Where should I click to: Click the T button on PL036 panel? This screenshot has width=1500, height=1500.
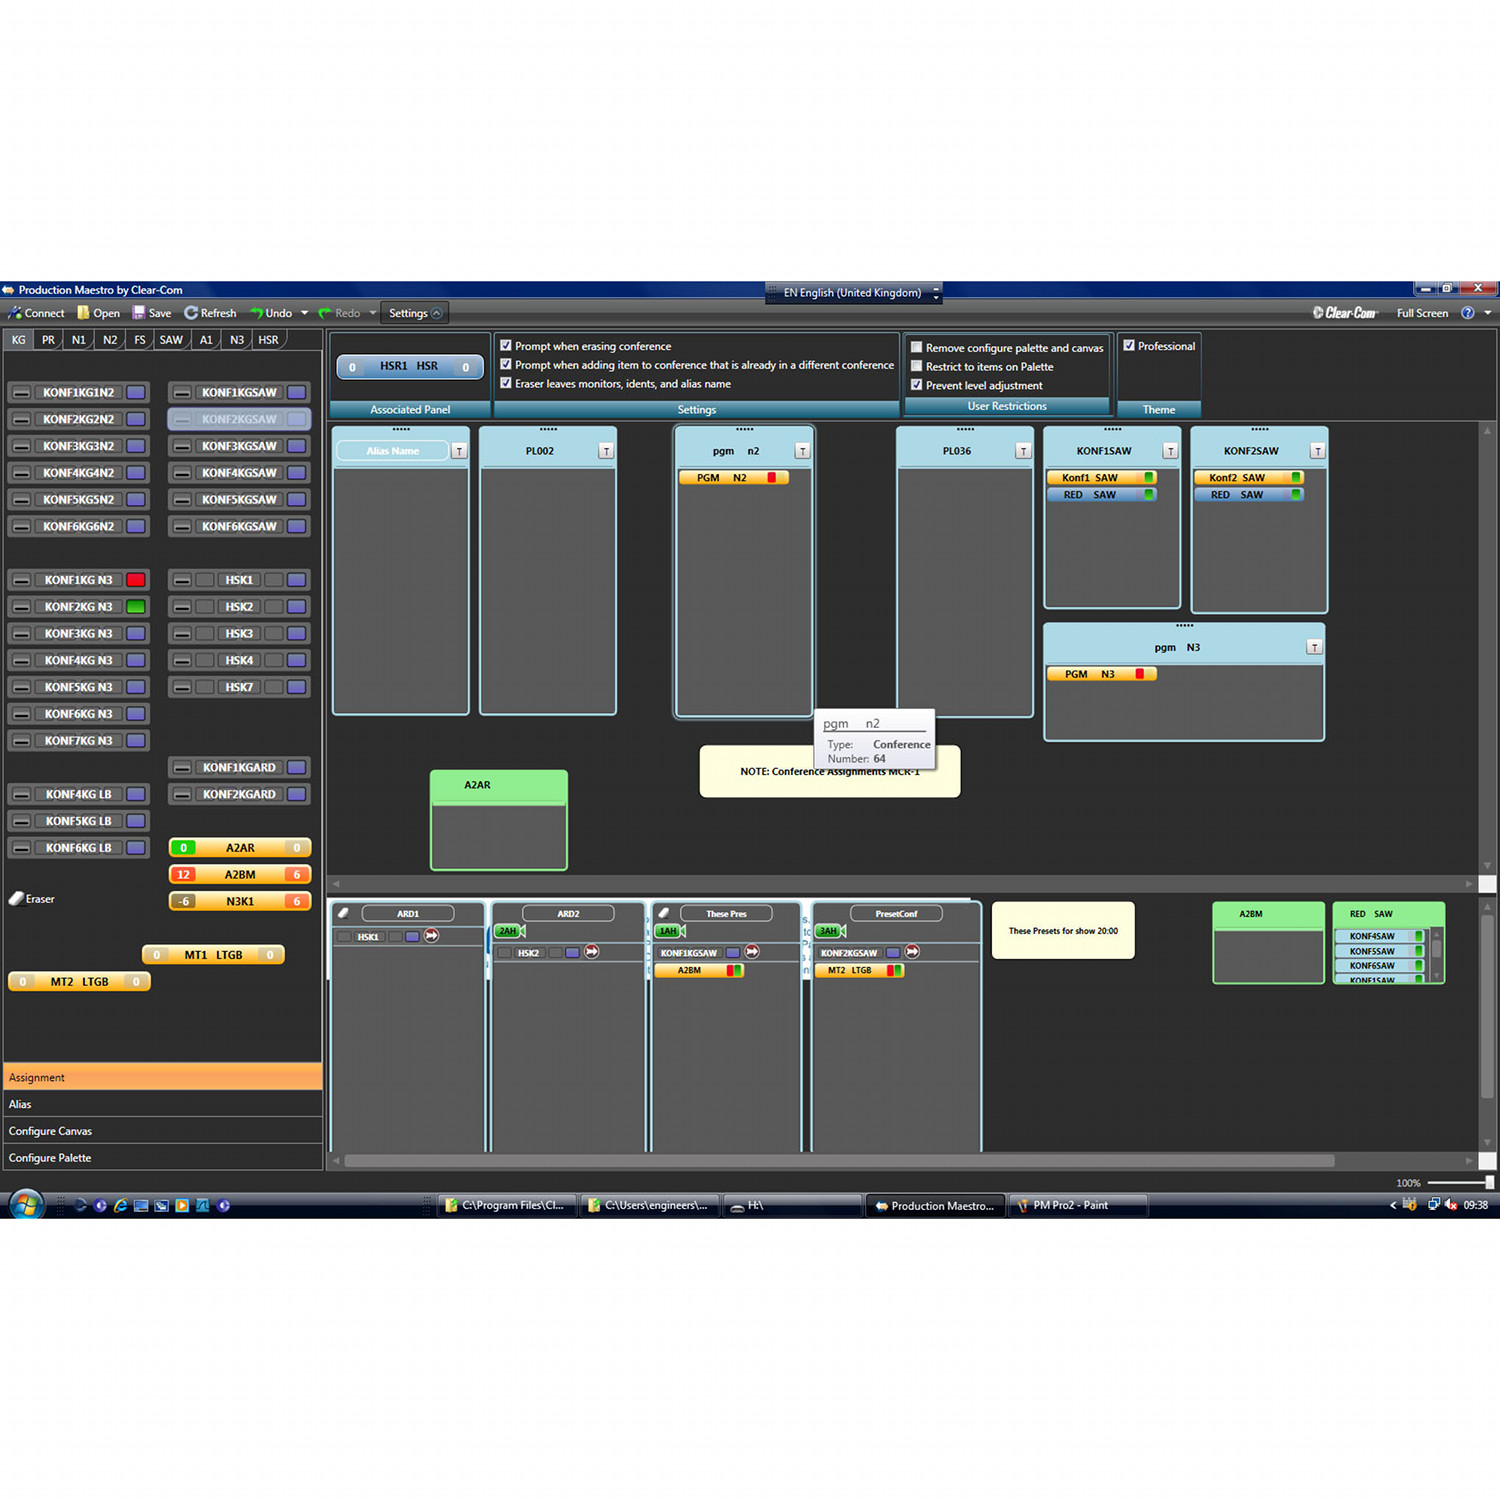(x=1023, y=451)
